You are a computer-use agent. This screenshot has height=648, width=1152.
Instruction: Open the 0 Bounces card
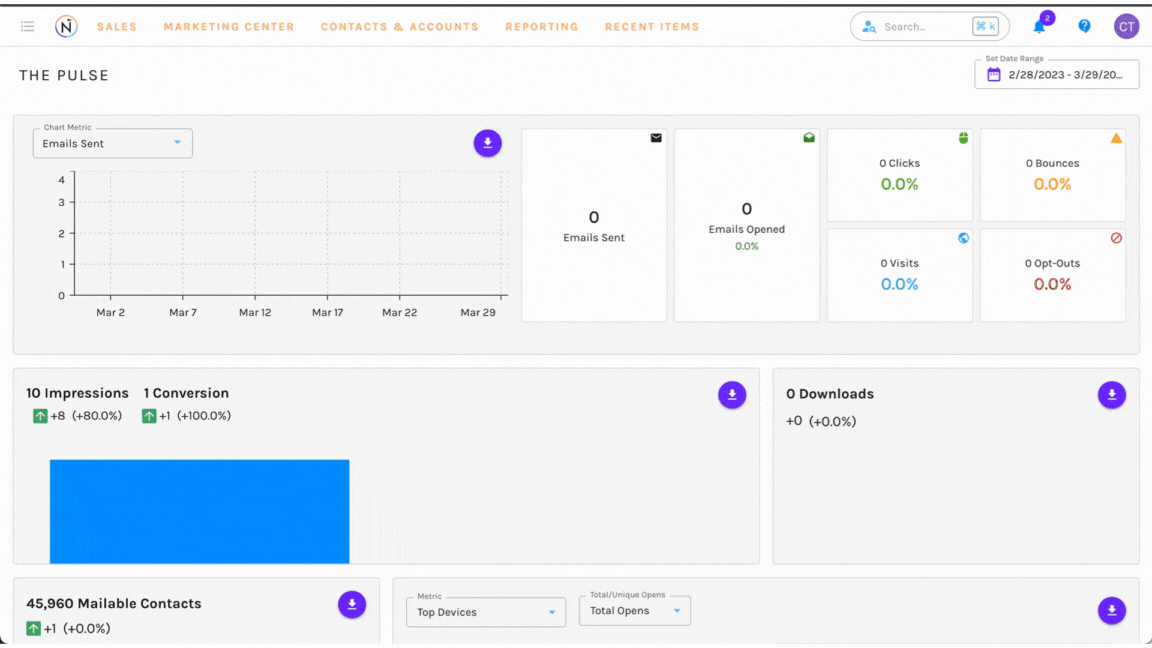pyautogui.click(x=1052, y=175)
